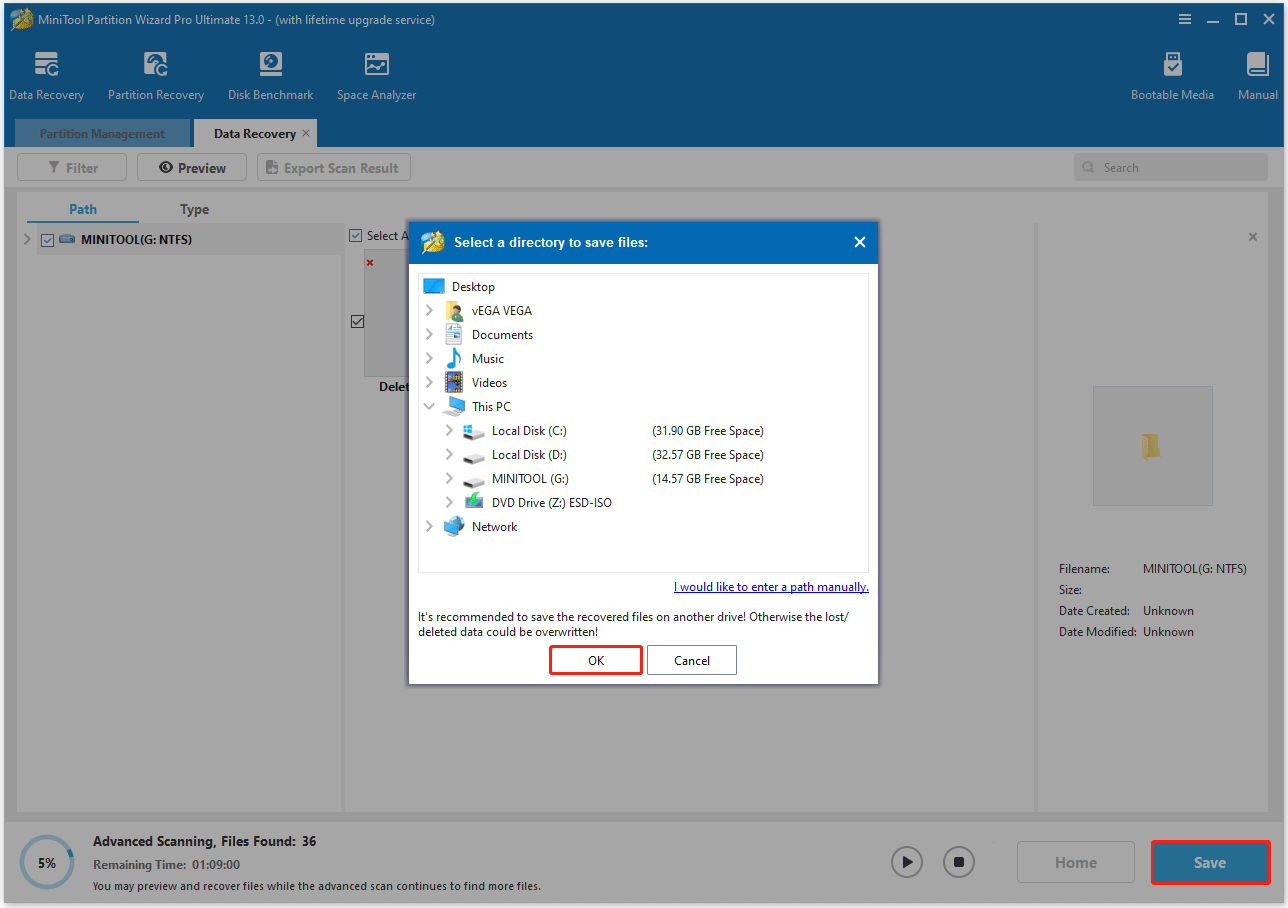Click the enter a path manually link

tap(770, 587)
